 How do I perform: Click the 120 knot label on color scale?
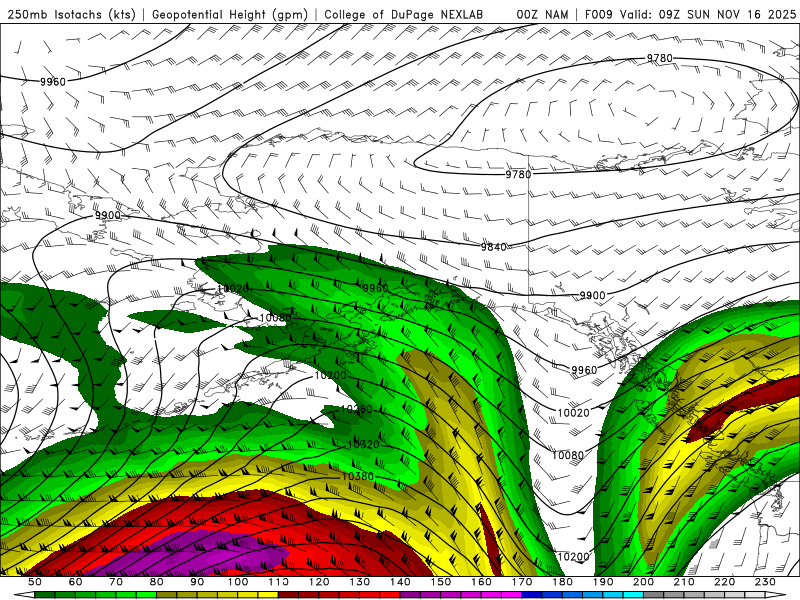(319, 582)
